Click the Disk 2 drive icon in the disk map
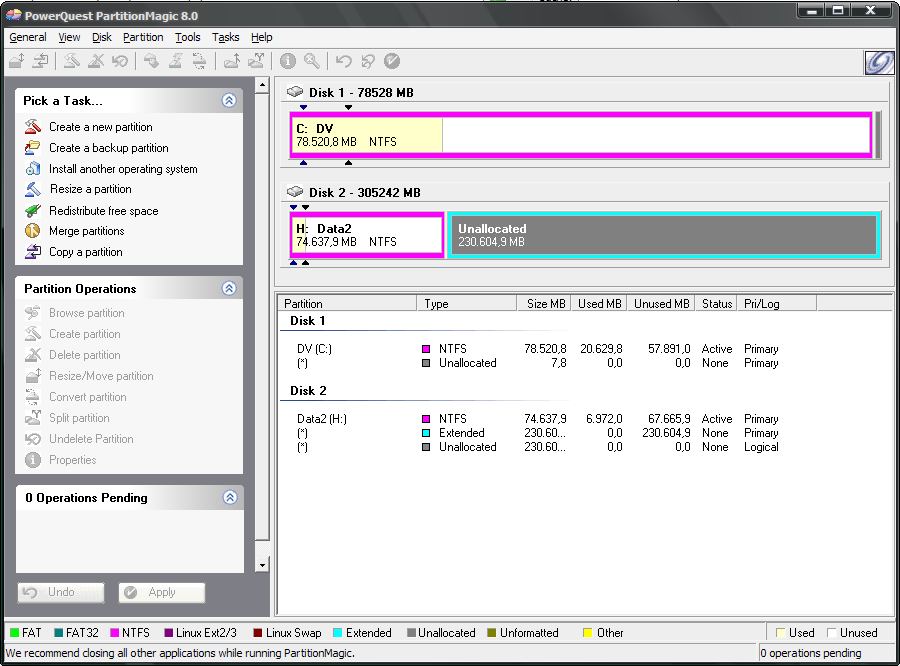900x666 pixels. tap(295, 192)
